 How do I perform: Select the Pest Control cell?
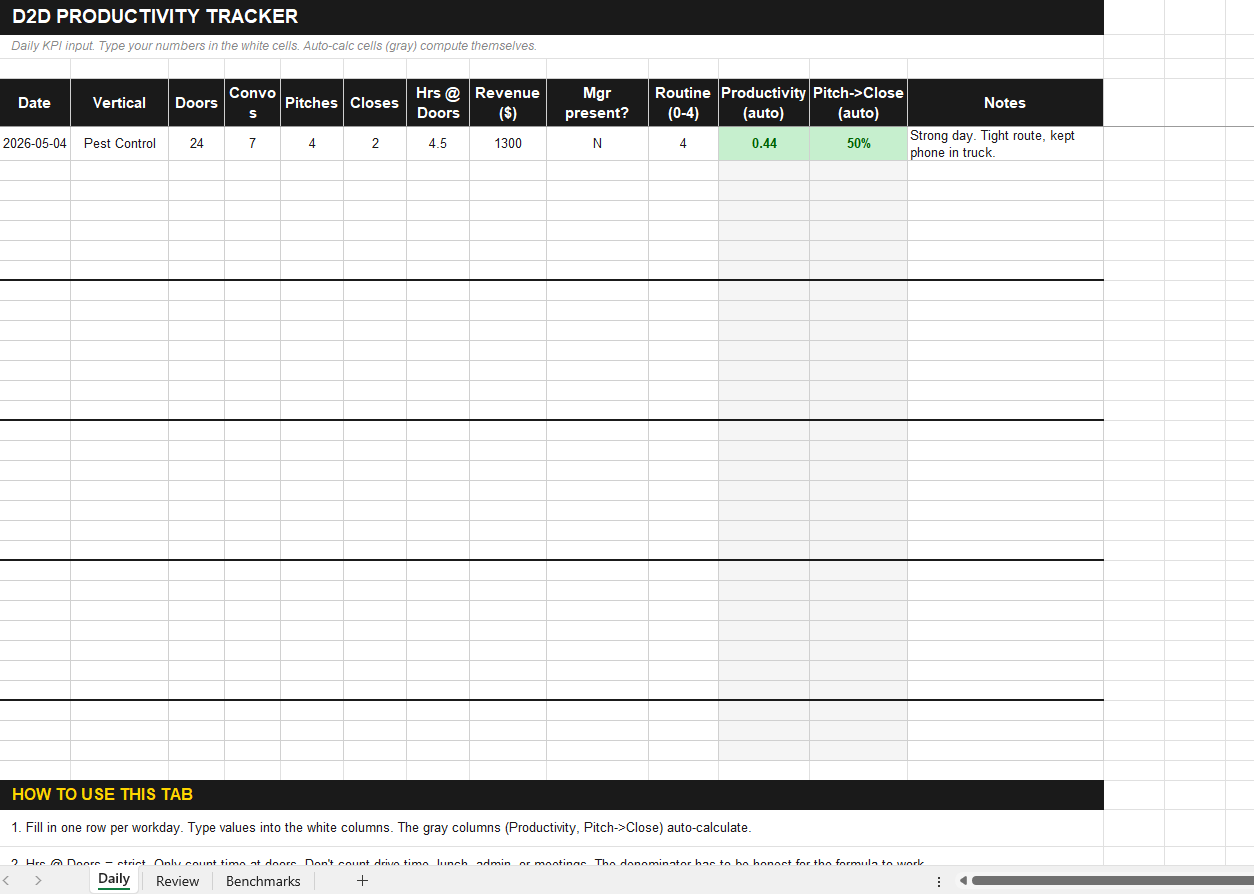click(119, 143)
